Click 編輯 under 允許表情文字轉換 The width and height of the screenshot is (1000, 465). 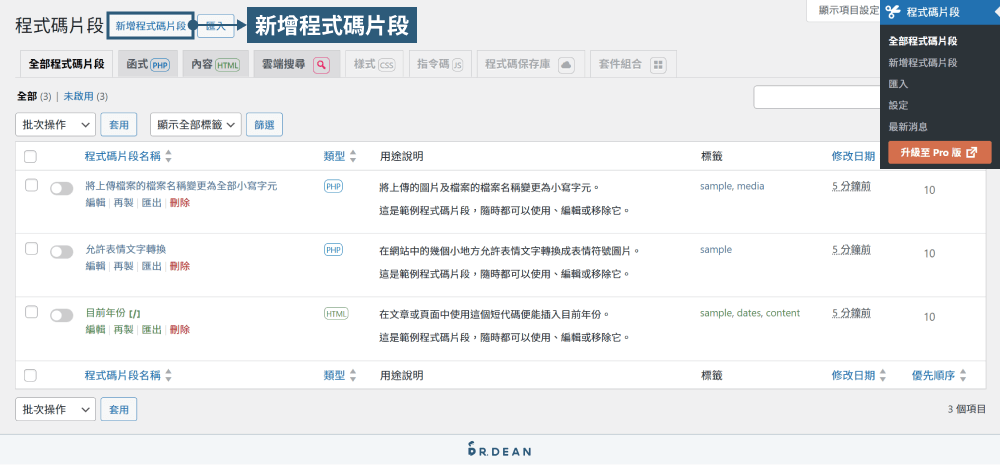[x=96, y=266]
